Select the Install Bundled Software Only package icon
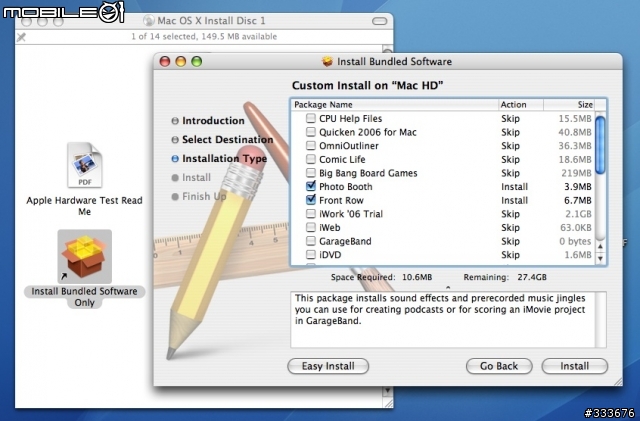 tap(84, 256)
